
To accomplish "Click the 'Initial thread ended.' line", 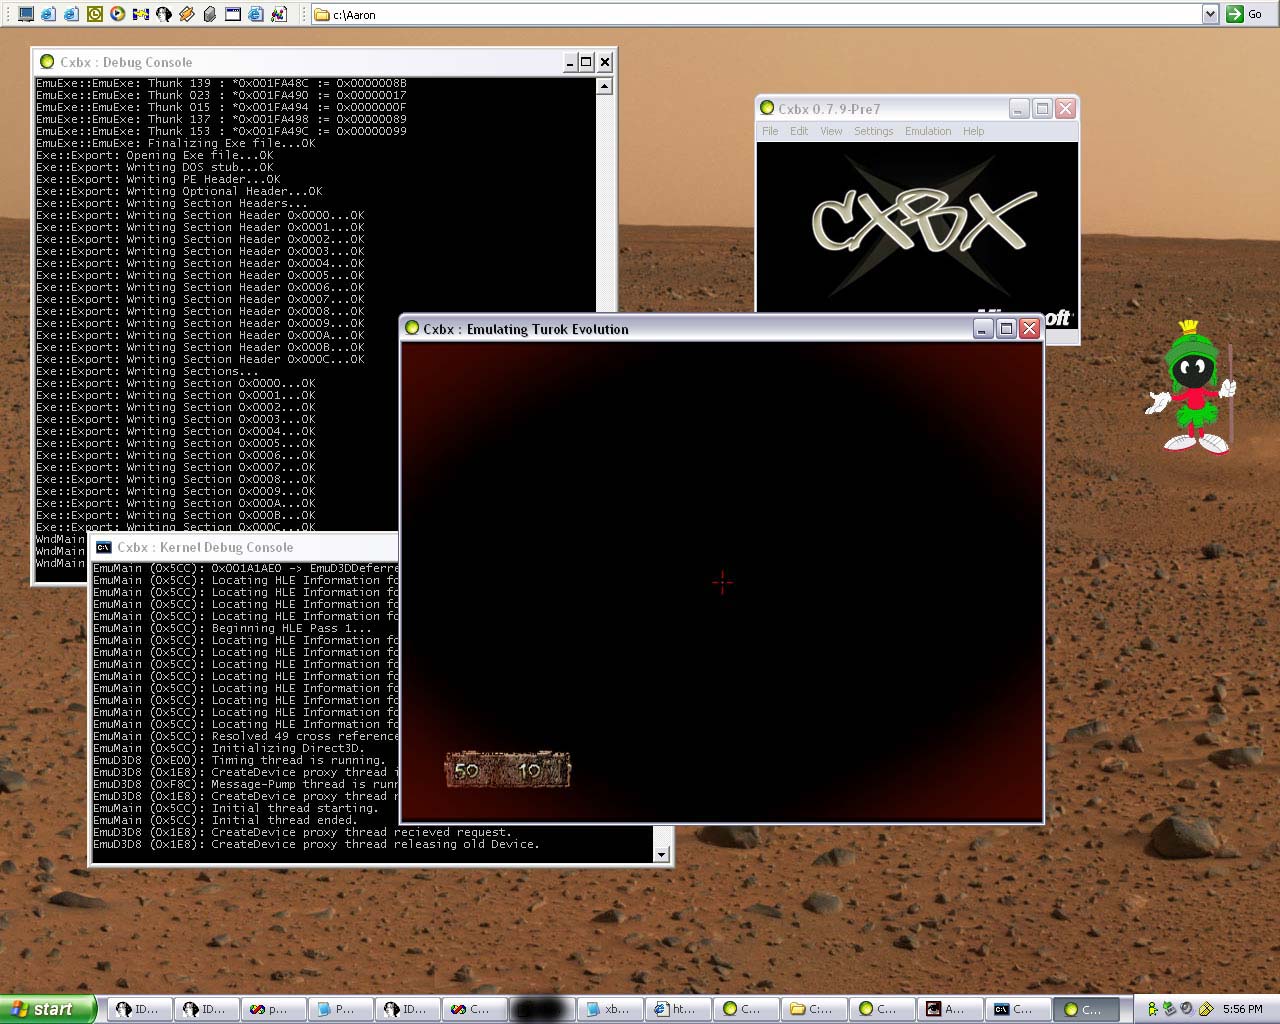I will (x=225, y=820).
